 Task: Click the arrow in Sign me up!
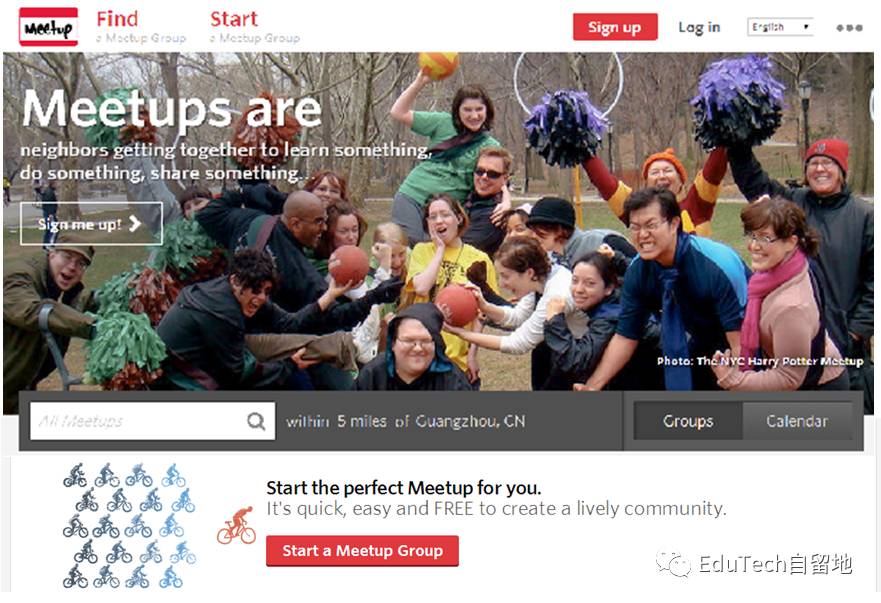135,224
